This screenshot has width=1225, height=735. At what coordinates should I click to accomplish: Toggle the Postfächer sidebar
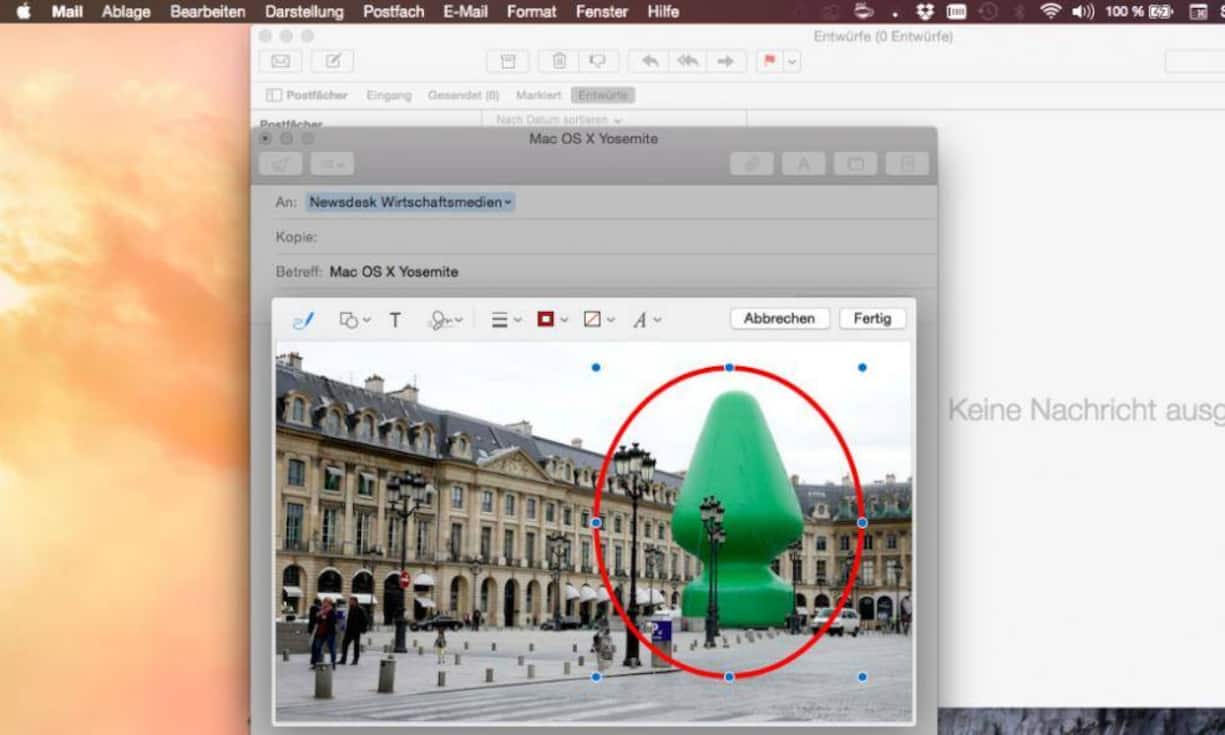tap(307, 95)
